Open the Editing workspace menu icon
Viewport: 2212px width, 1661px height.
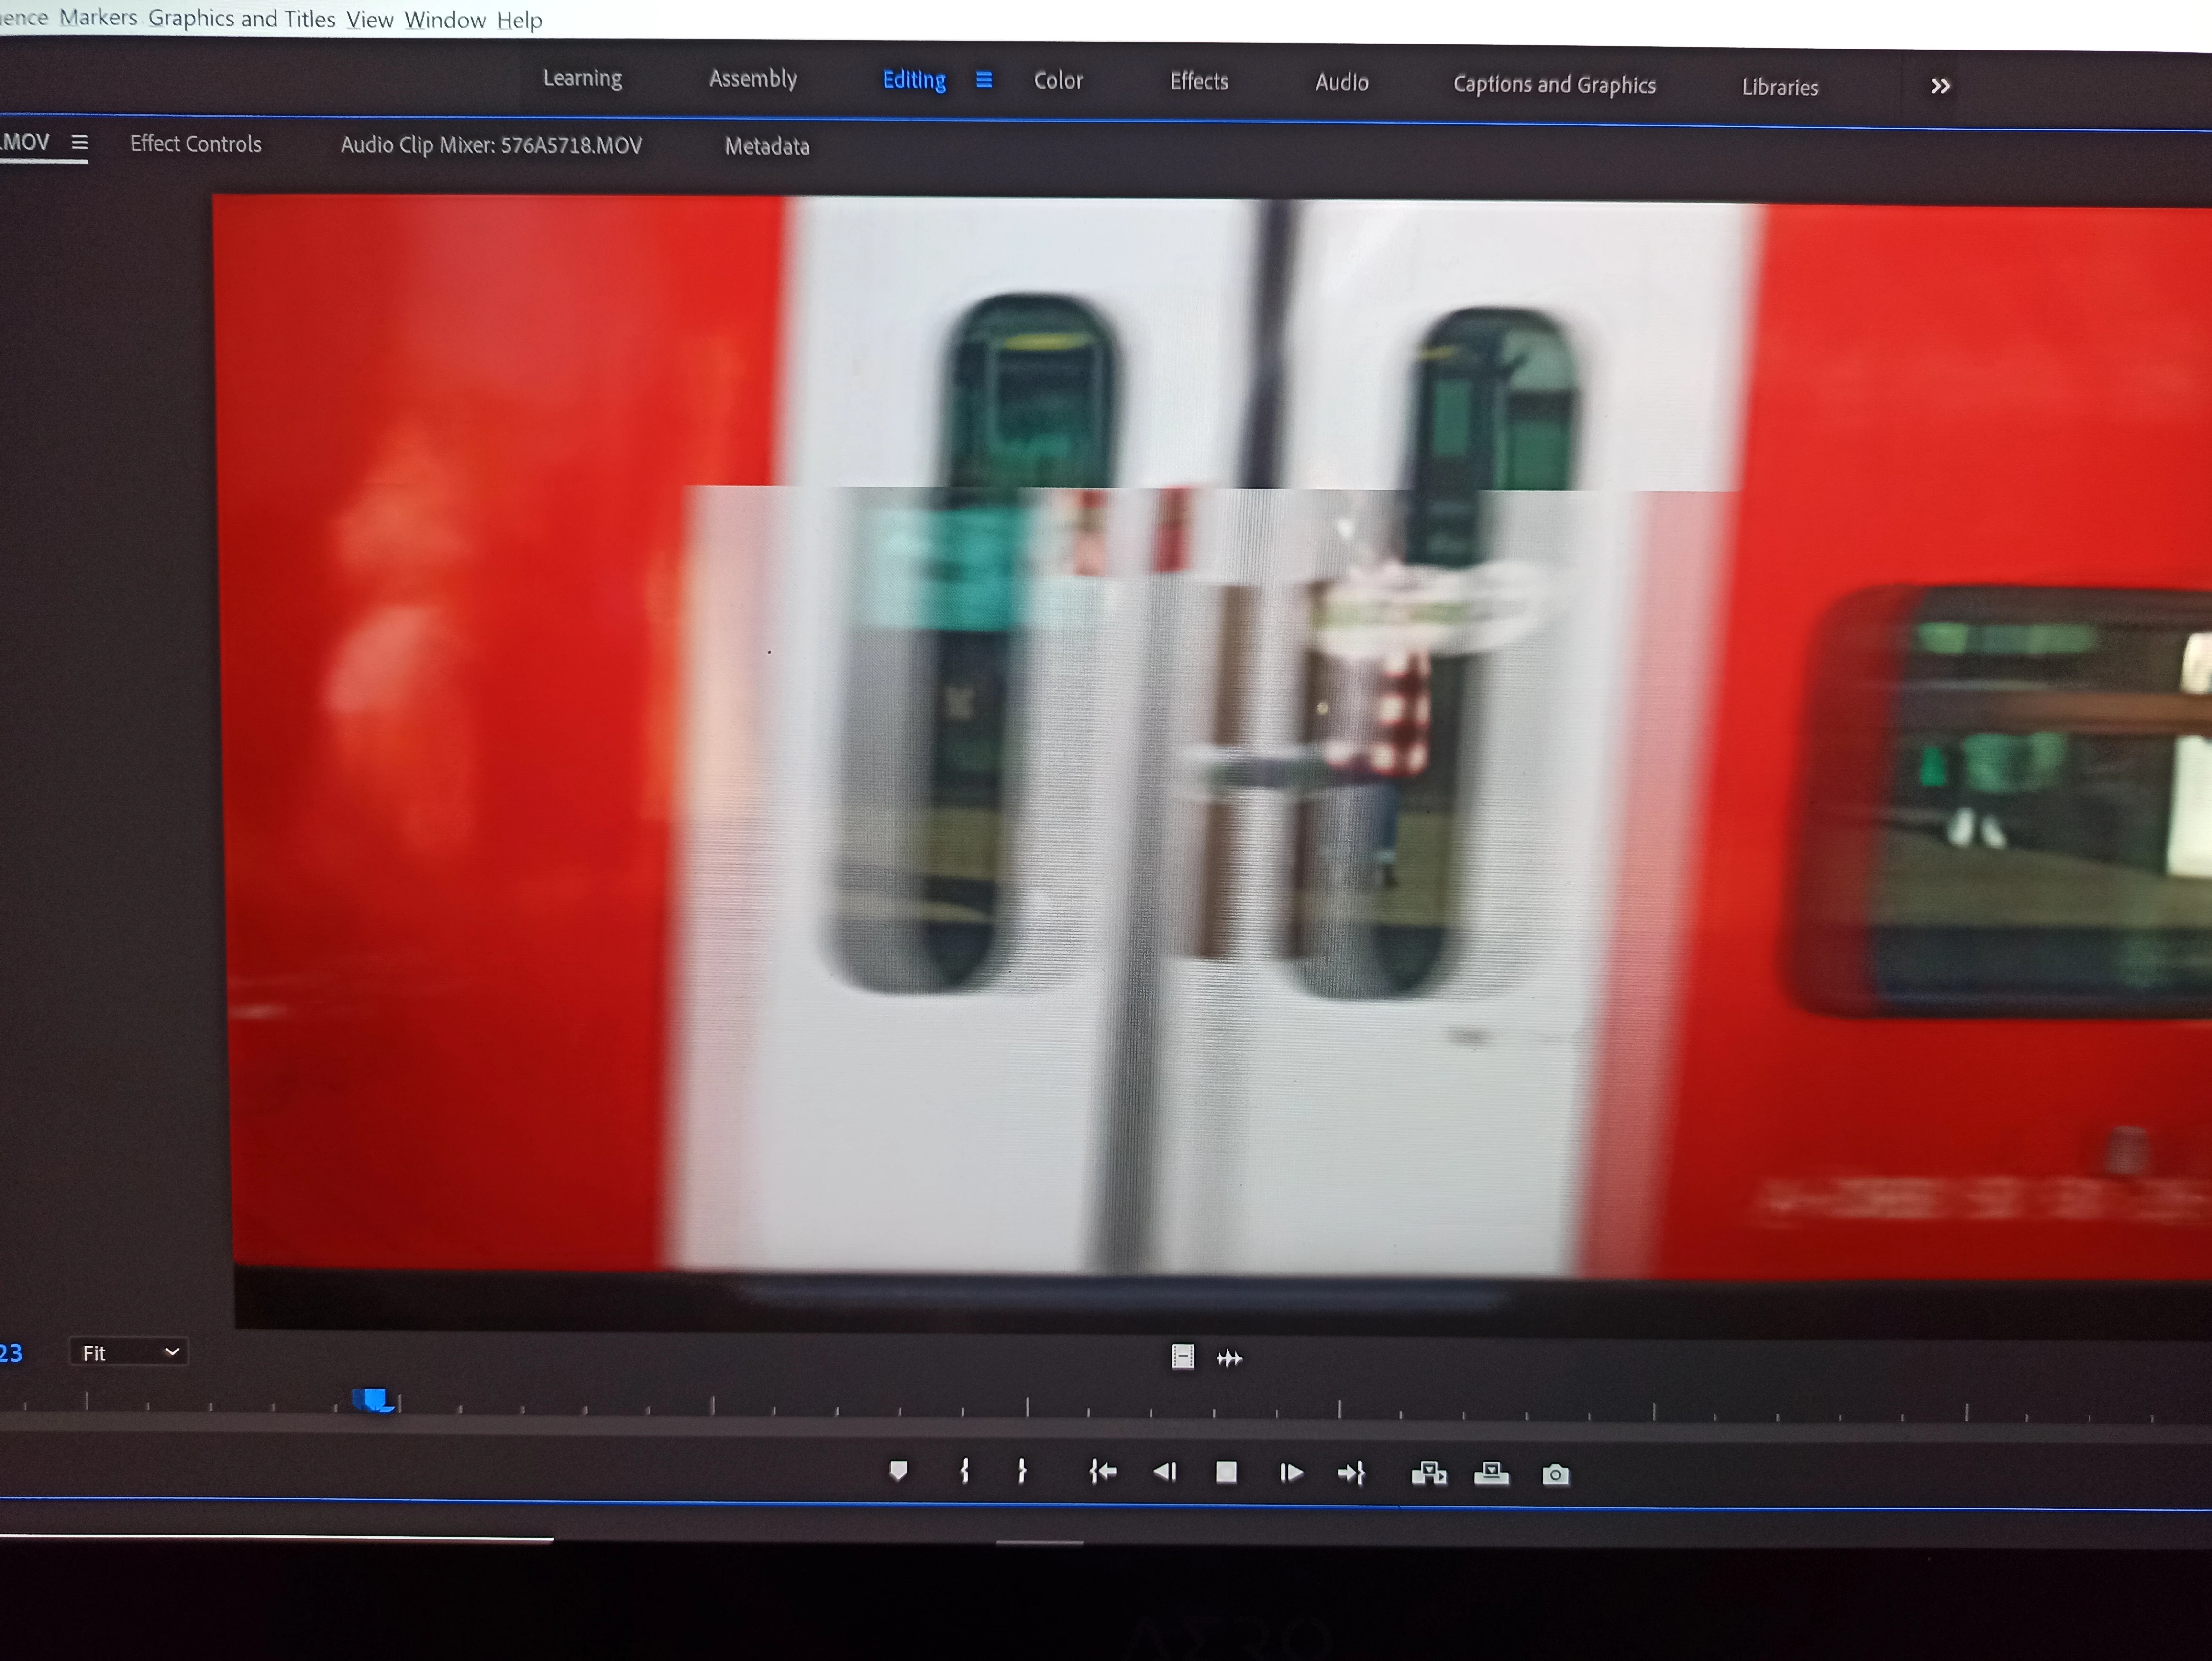(x=984, y=80)
